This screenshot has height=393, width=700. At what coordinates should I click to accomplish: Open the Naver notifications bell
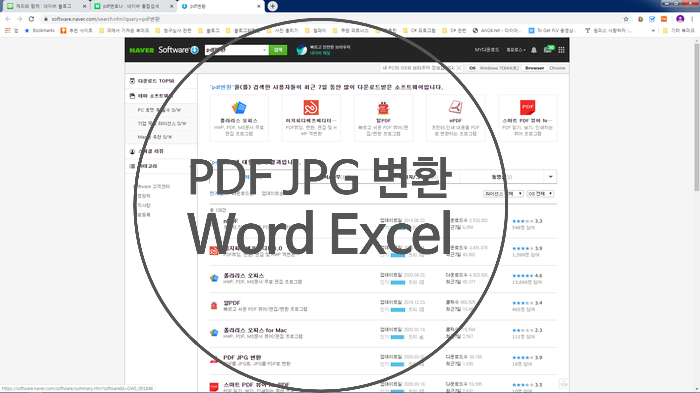pos(534,50)
